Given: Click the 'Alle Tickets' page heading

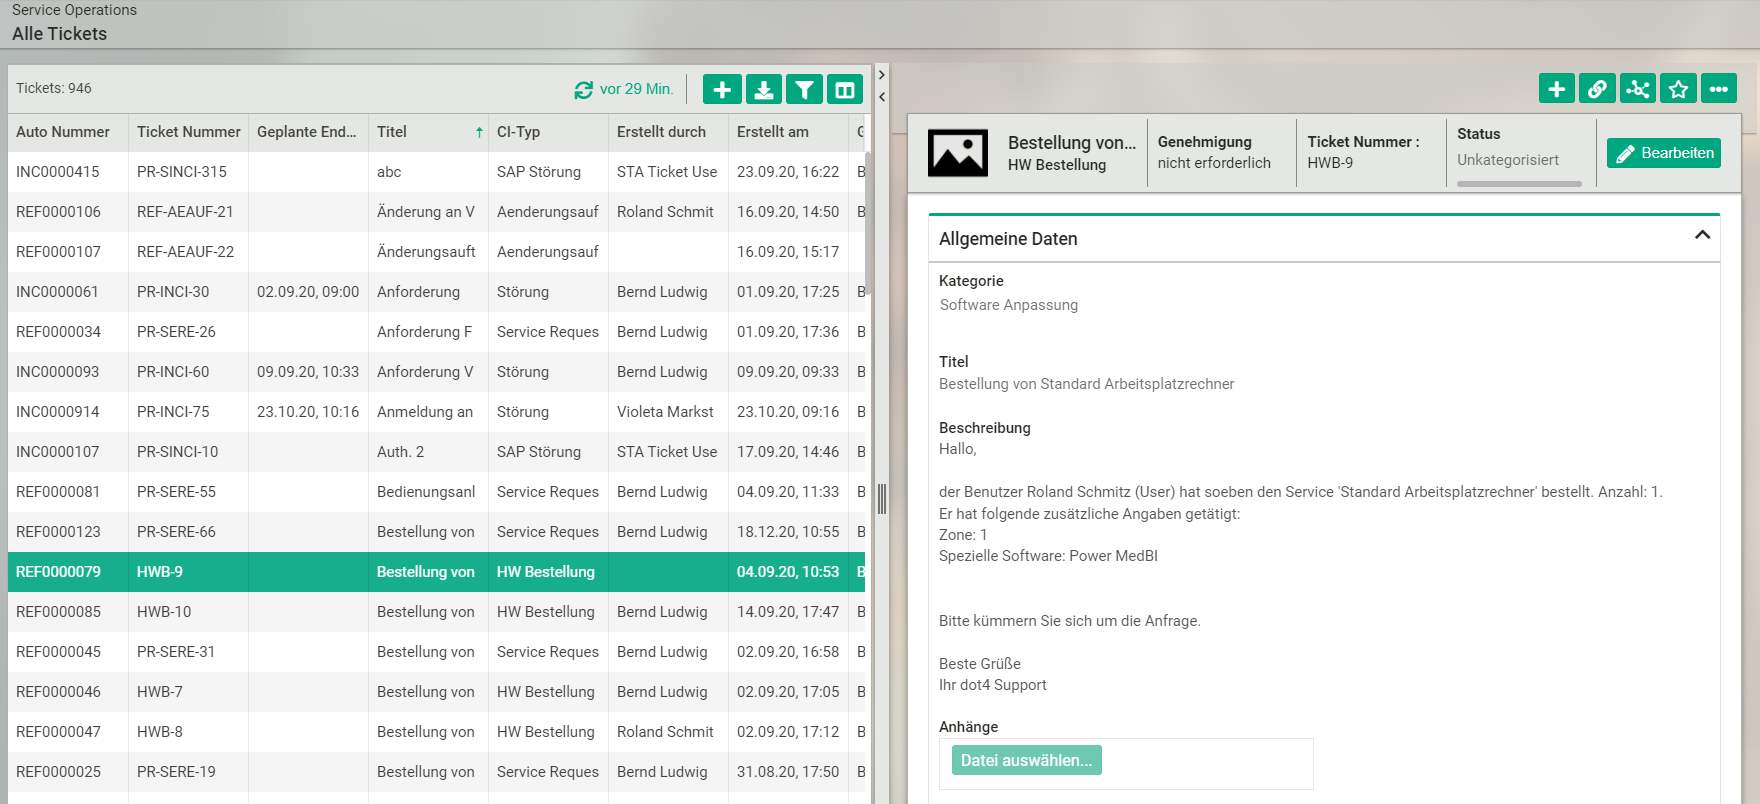Looking at the screenshot, I should (59, 34).
